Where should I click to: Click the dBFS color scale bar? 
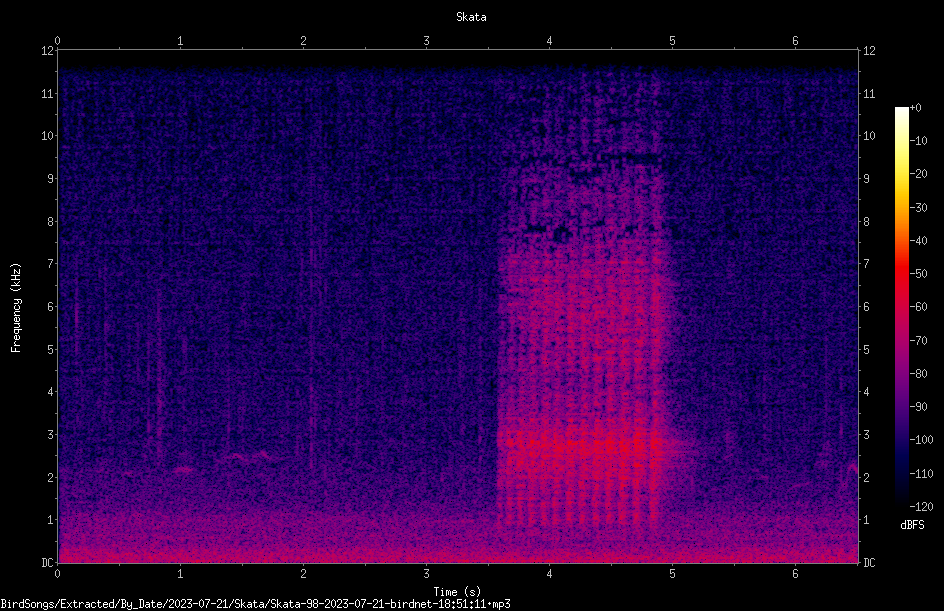[901, 307]
